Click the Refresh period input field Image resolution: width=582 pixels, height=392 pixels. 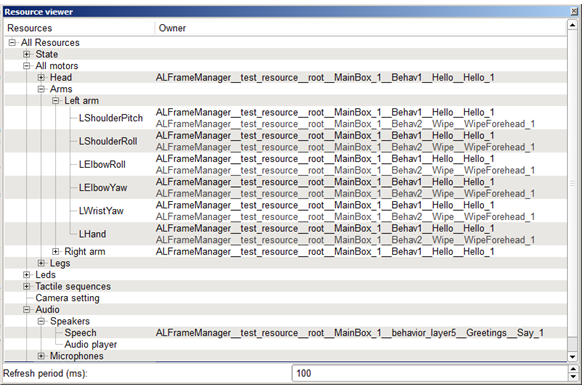click(430, 373)
